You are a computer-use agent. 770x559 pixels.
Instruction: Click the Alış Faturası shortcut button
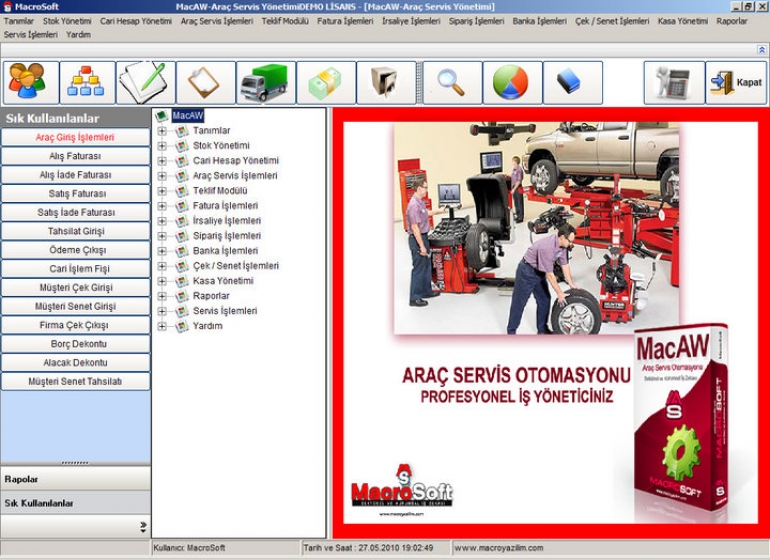coord(76,156)
